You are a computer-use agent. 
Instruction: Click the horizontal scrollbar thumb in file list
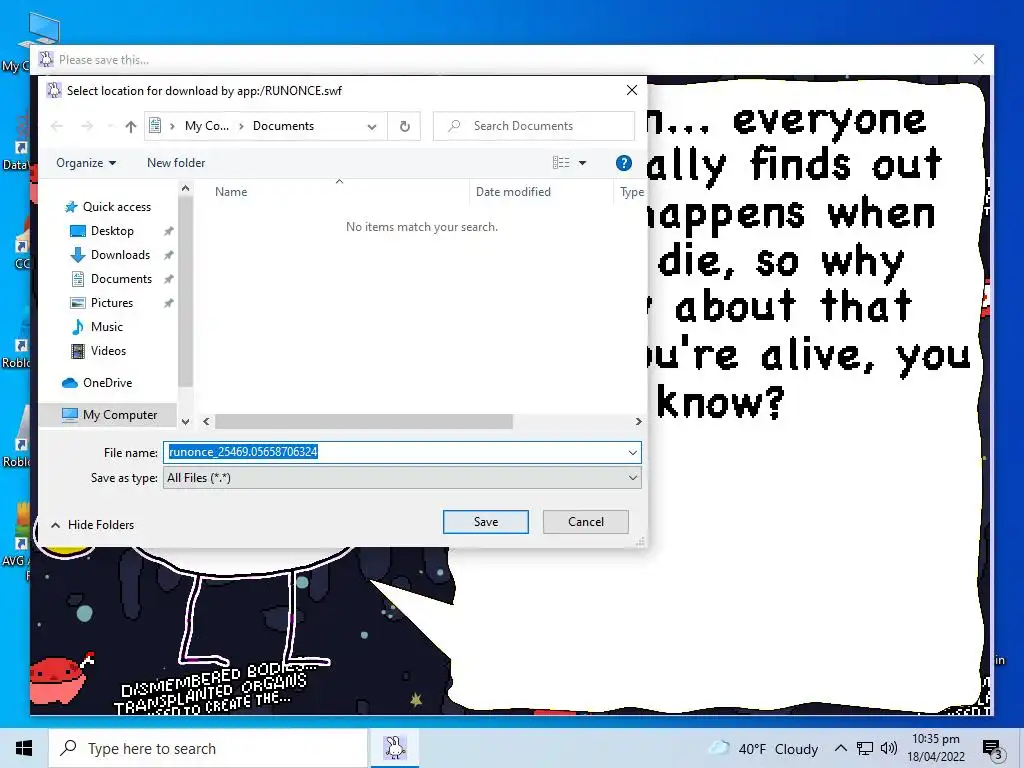tap(364, 422)
